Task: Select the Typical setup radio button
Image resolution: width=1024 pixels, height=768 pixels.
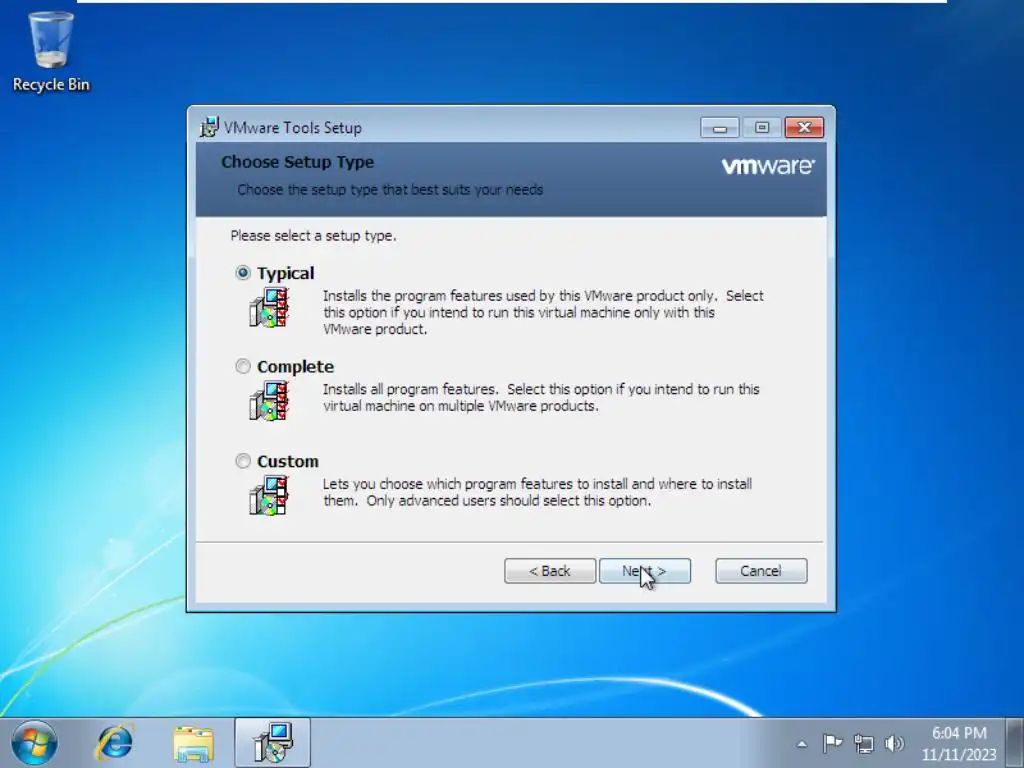Action: pyautogui.click(x=243, y=273)
